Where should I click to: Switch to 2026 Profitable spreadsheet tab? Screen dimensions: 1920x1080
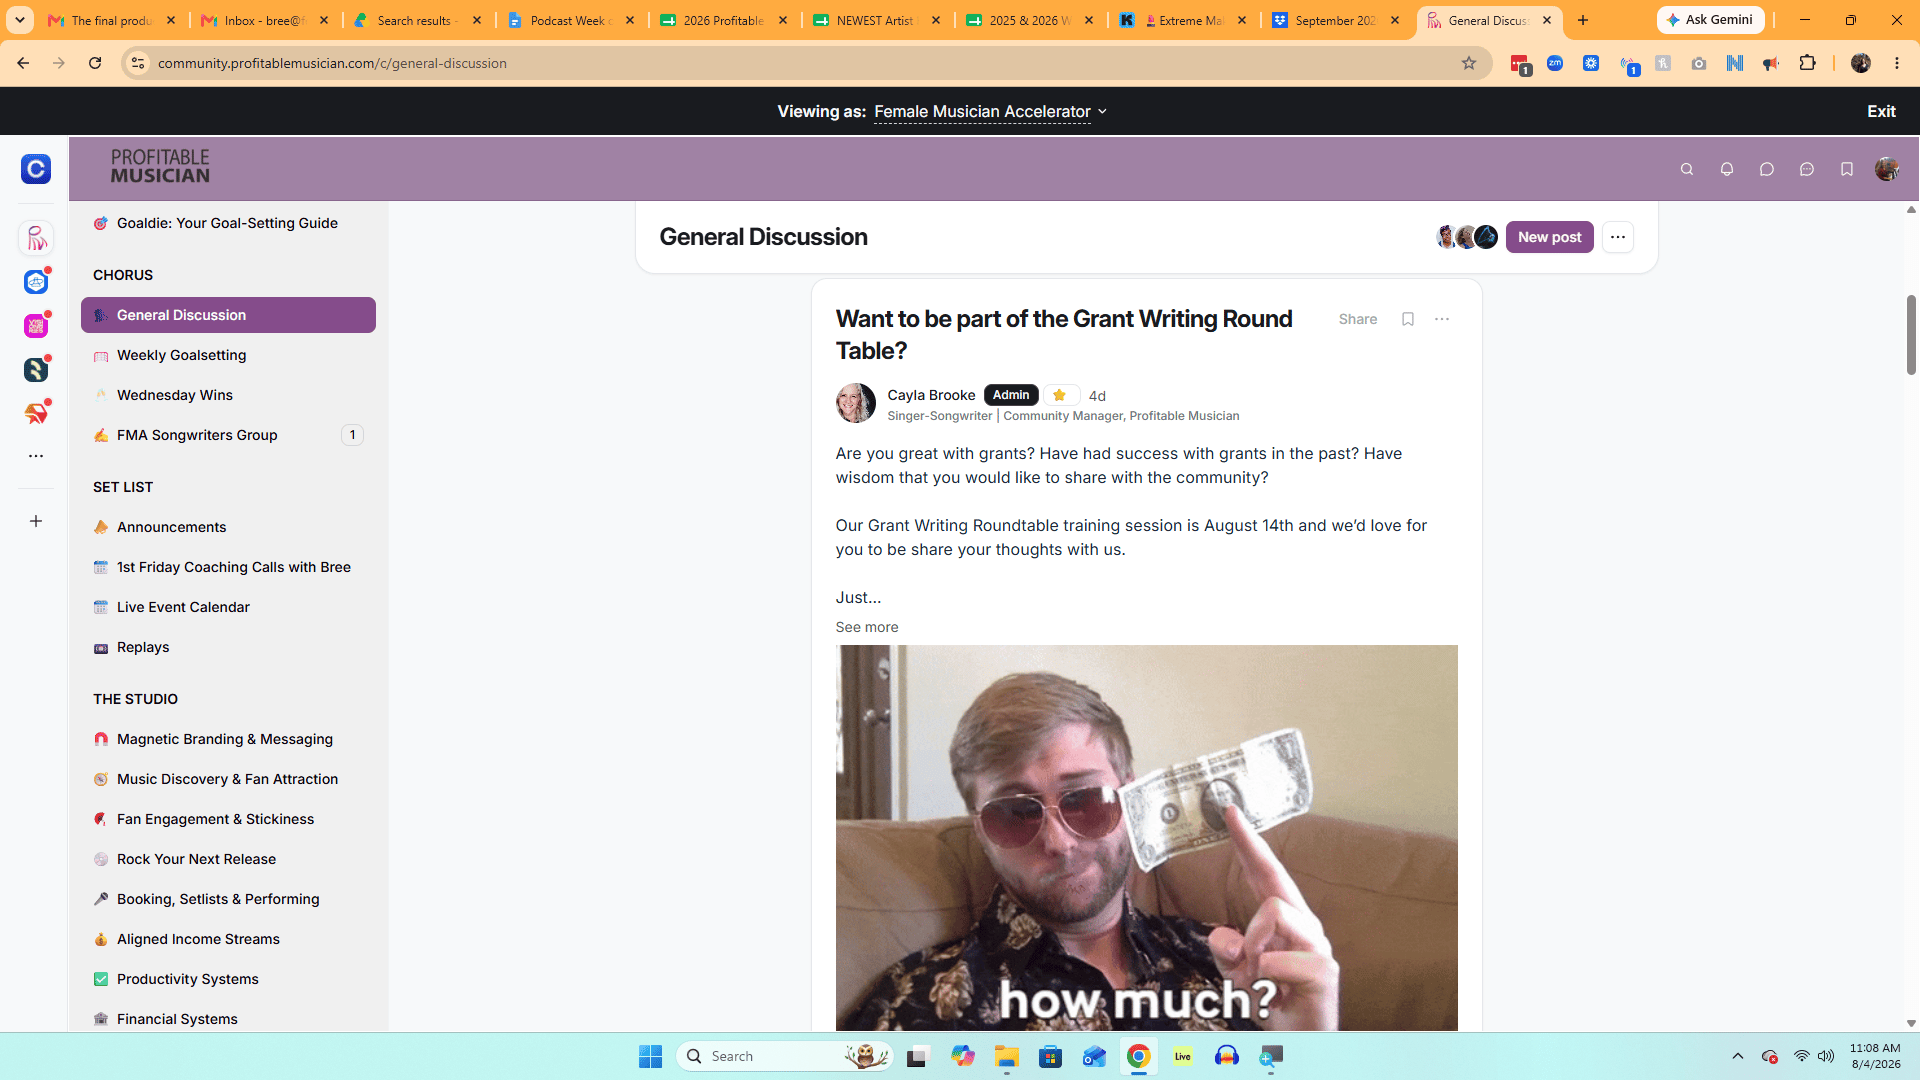click(x=725, y=20)
